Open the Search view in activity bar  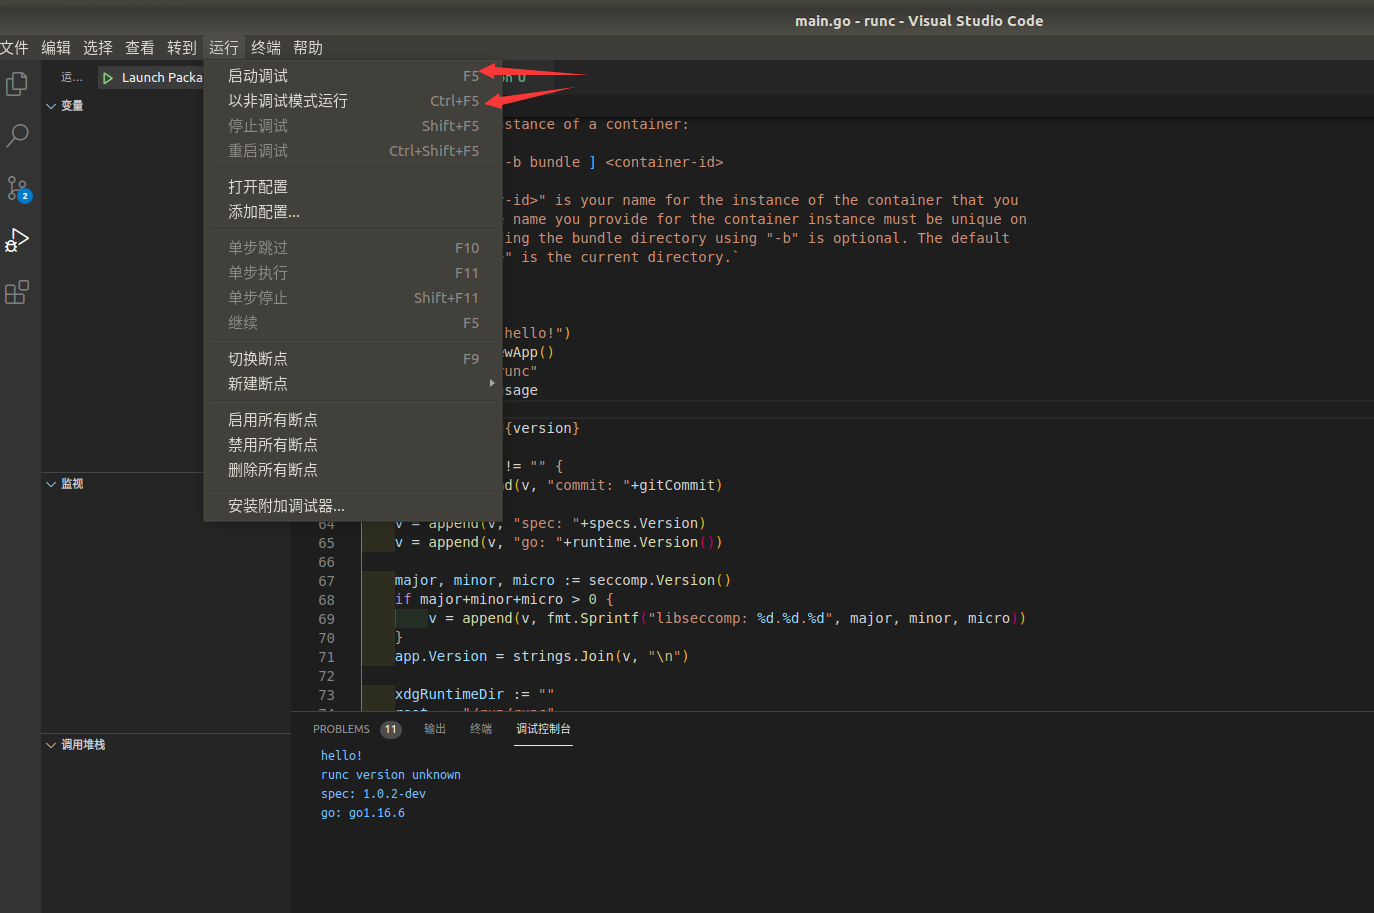(17, 136)
